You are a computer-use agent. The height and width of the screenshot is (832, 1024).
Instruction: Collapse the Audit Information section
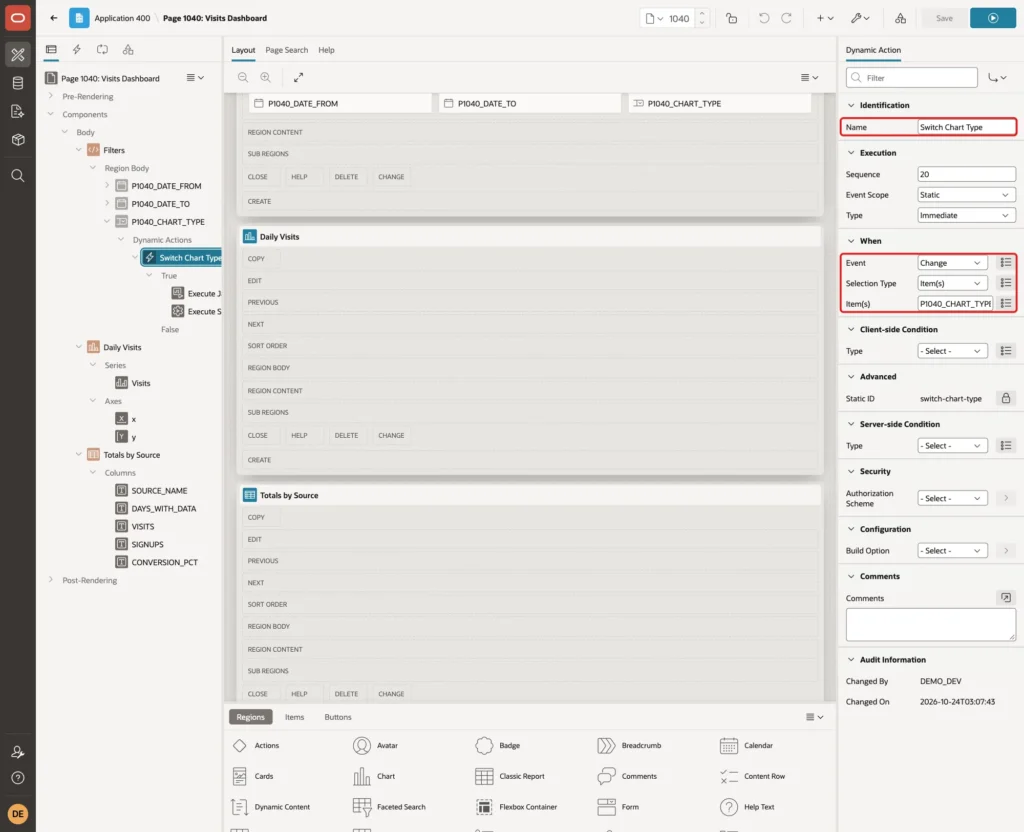tap(851, 660)
